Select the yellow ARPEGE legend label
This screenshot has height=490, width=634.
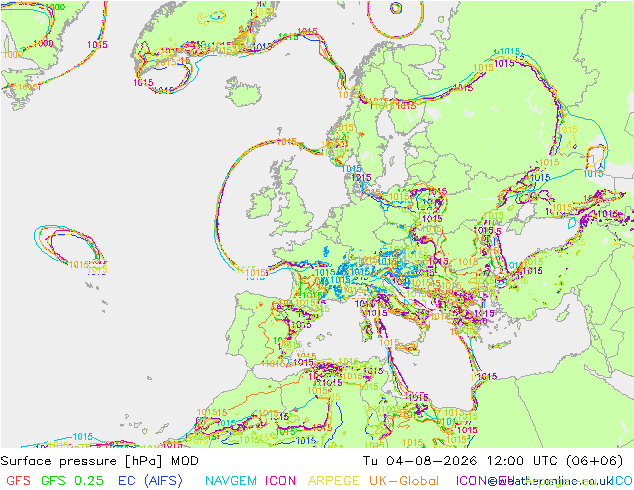[x=333, y=480]
